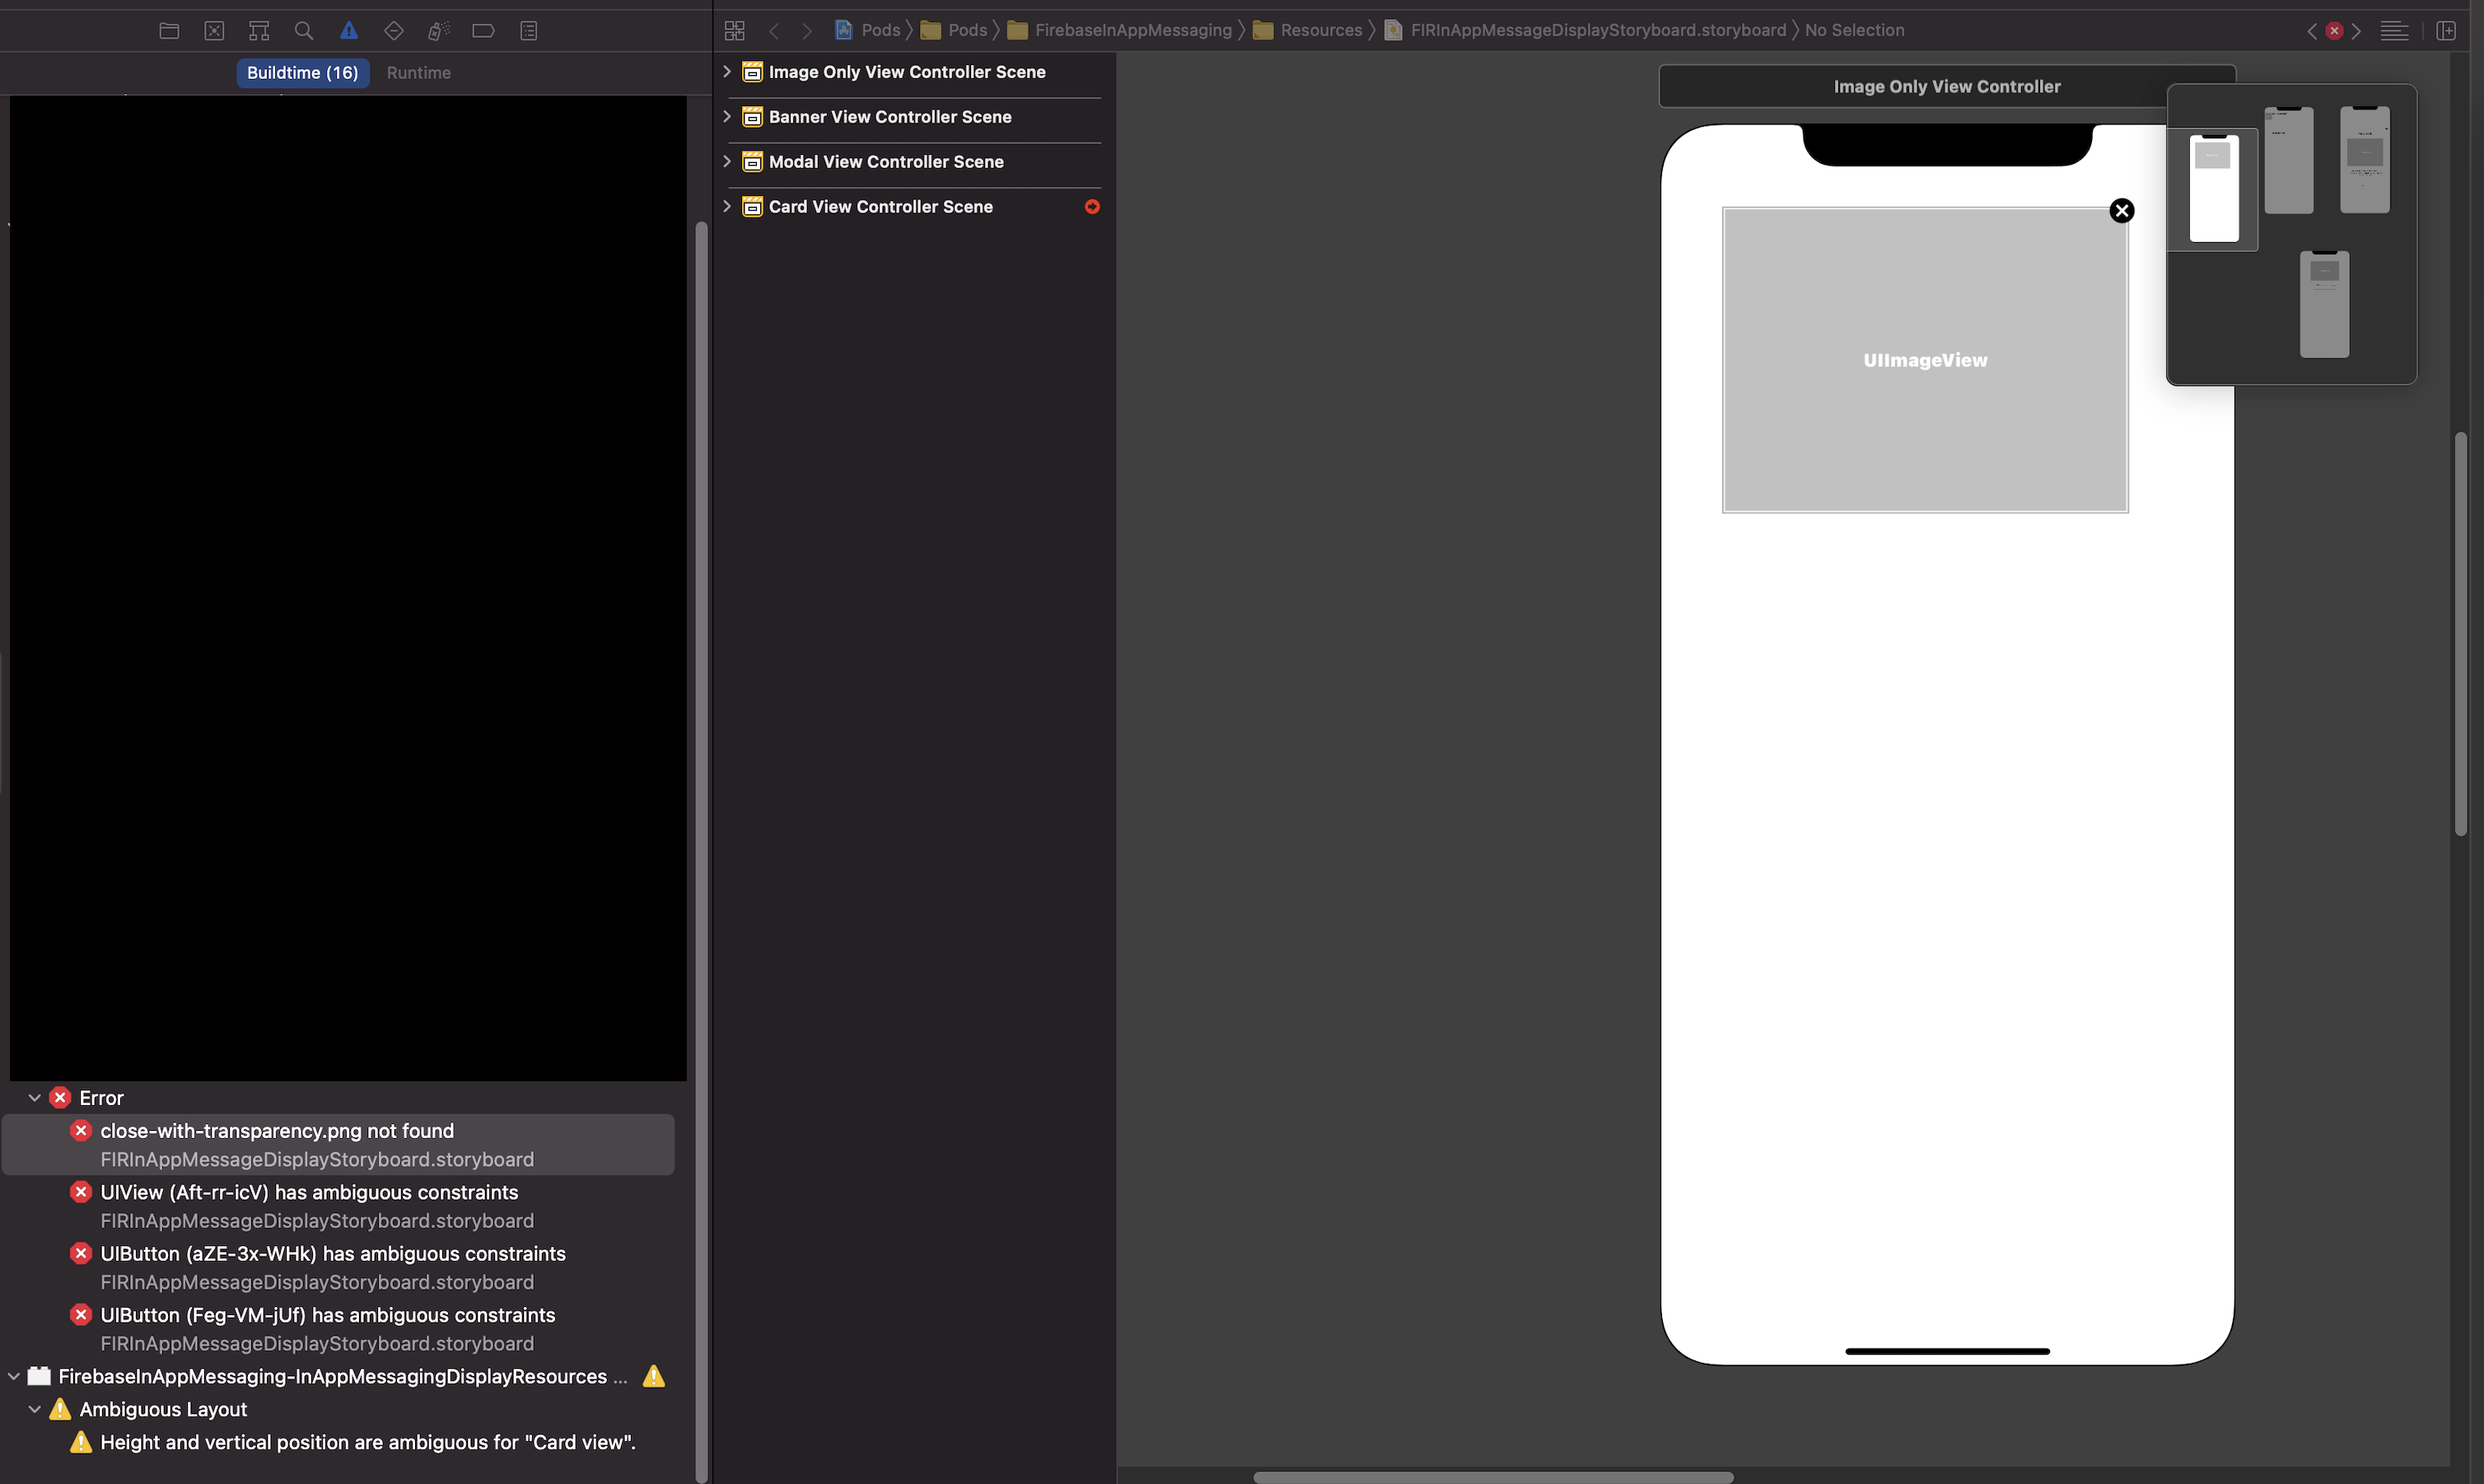The height and width of the screenshot is (1484, 2484).
Task: Open the Symbol navigator icon
Action: (259, 31)
